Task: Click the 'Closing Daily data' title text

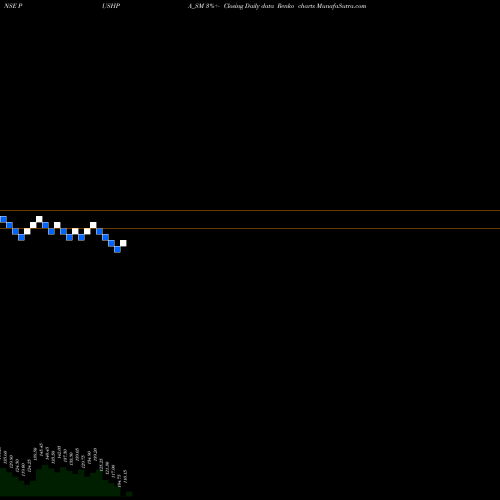Action: 249,6
